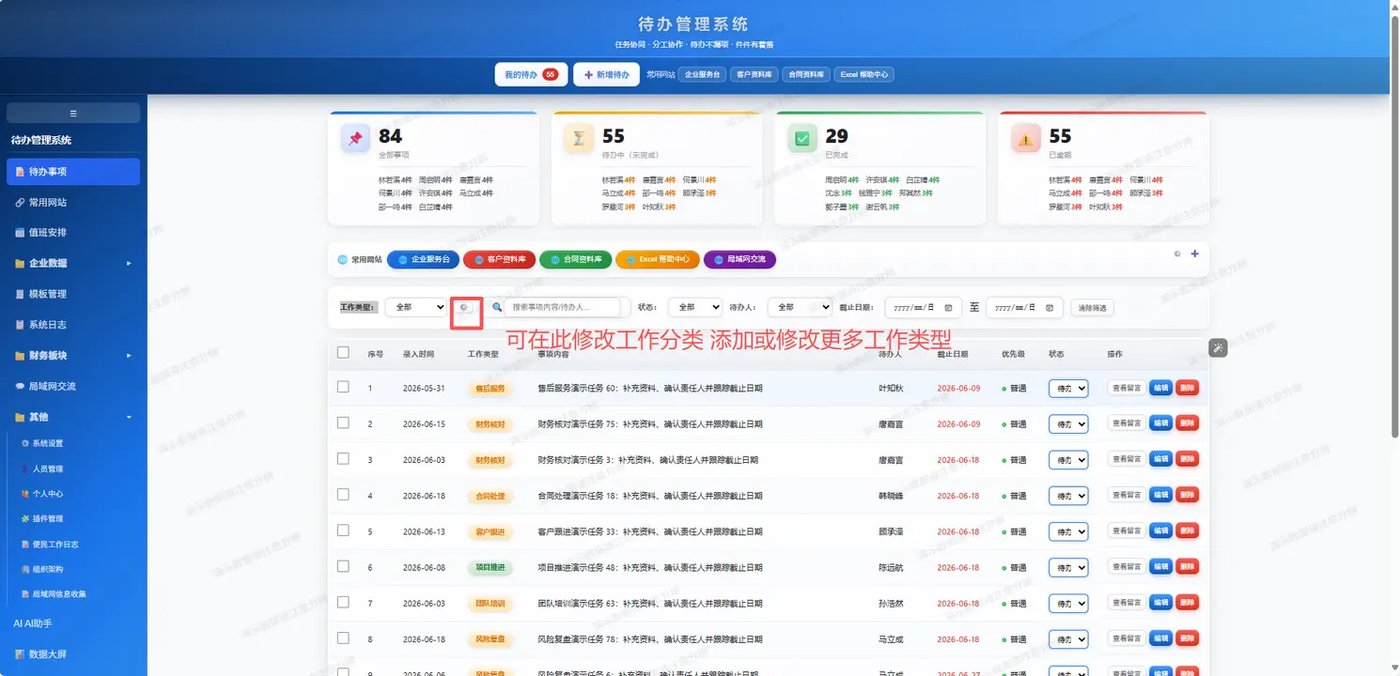1400x676 pixels.
Task: Check the row 2 财务核对演示任务 75 checkbox
Action: click(x=343, y=423)
